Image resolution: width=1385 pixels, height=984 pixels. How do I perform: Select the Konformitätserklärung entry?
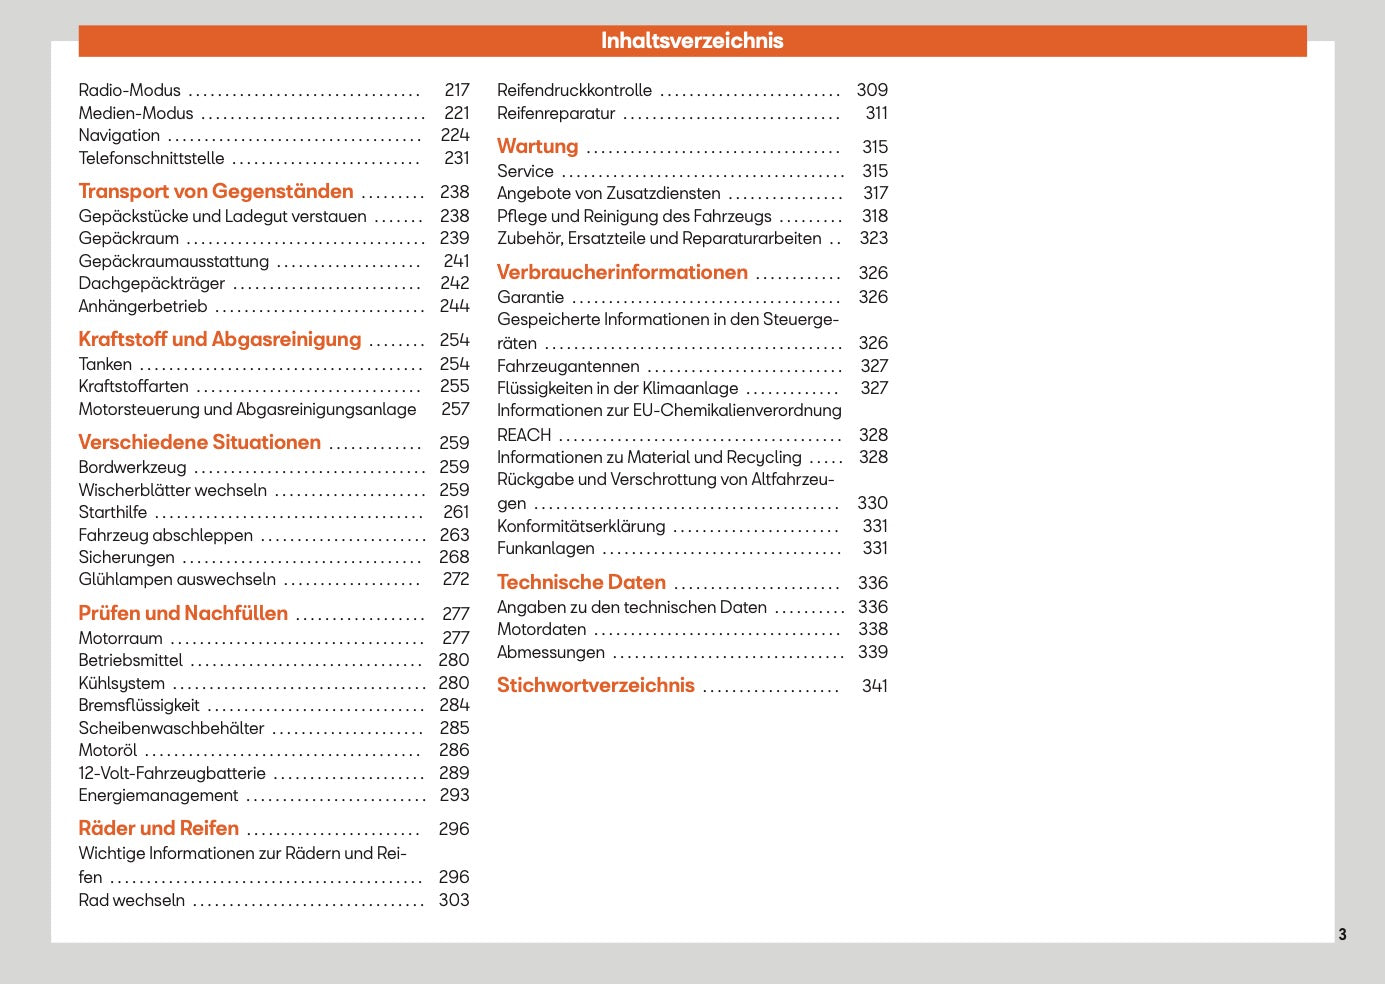[581, 527]
